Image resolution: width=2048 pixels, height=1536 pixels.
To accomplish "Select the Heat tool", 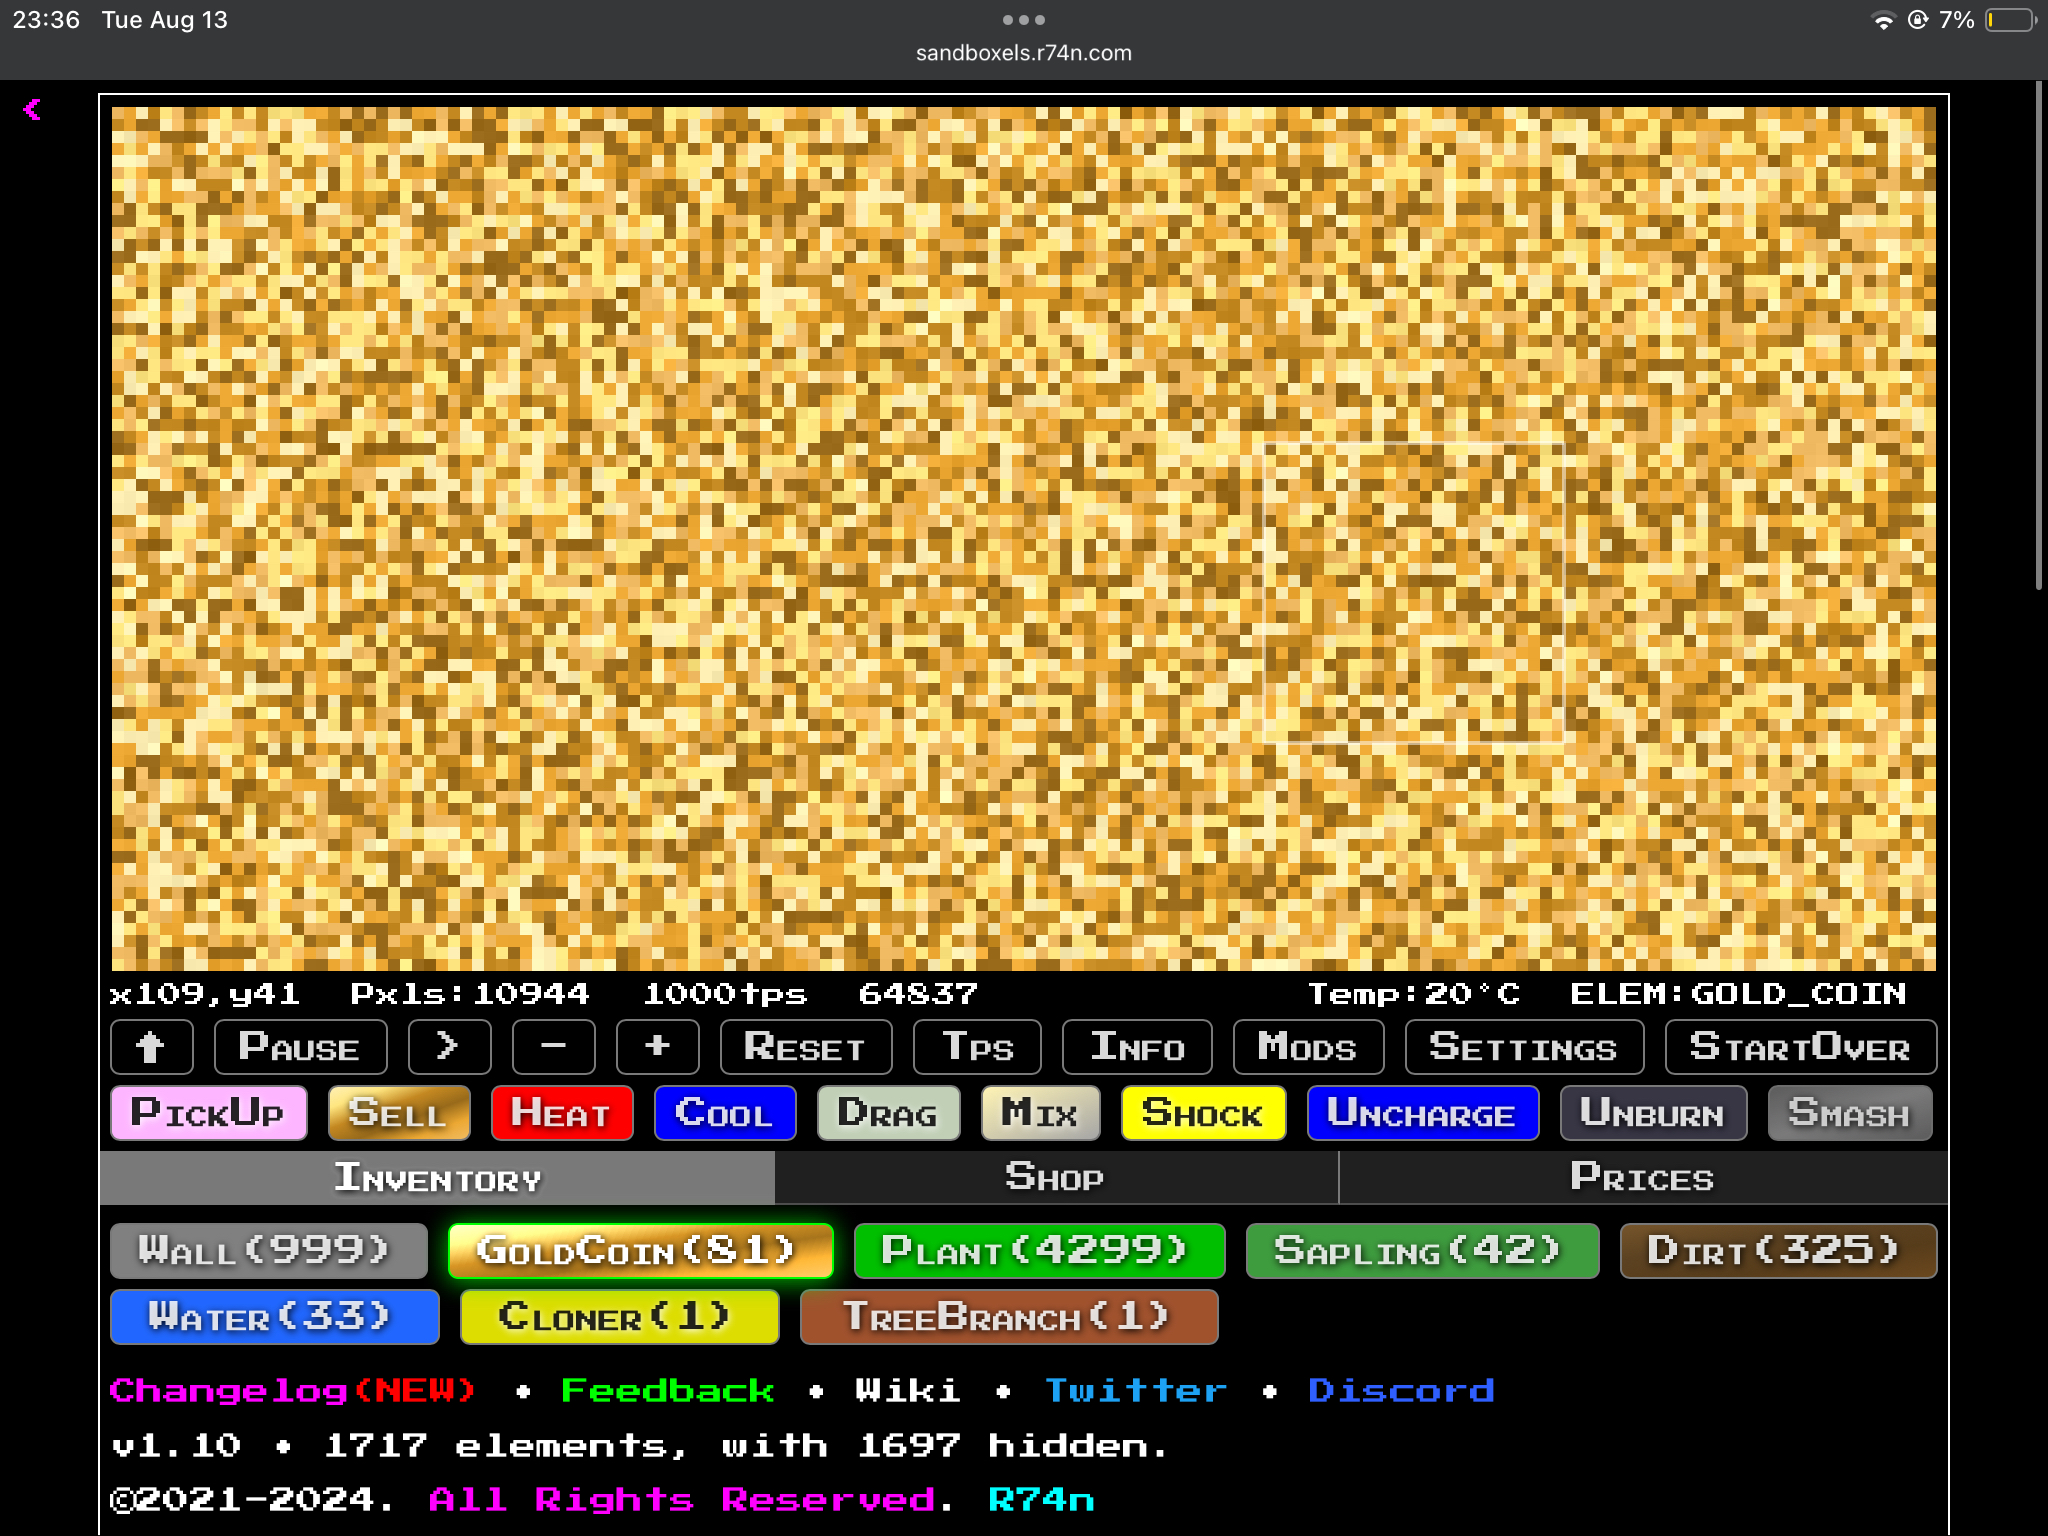I will (561, 1113).
